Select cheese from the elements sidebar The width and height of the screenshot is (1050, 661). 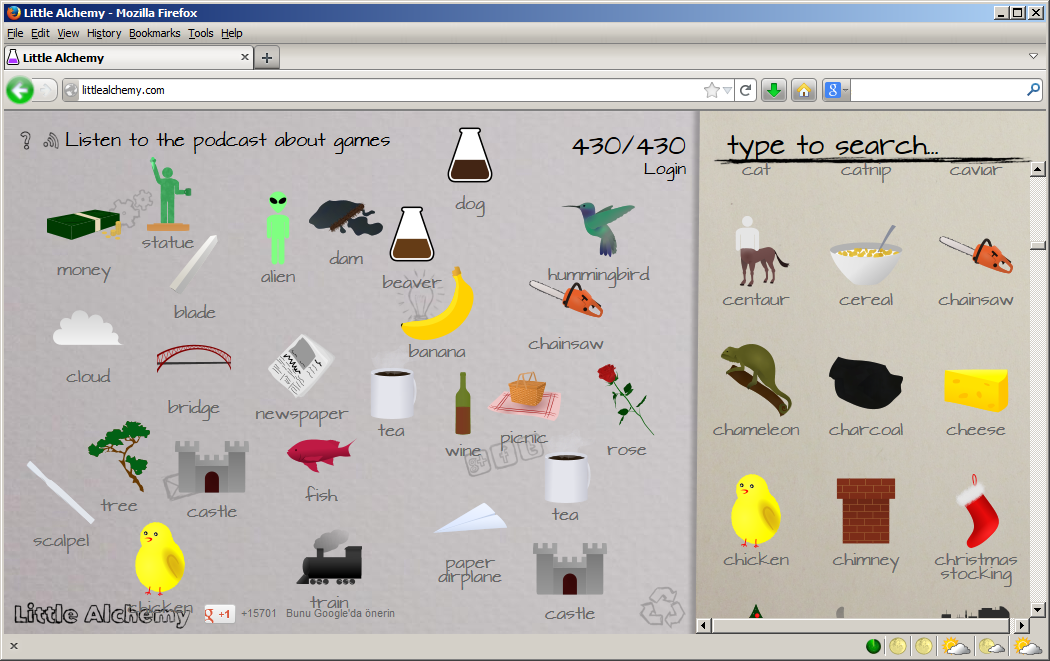coord(975,391)
